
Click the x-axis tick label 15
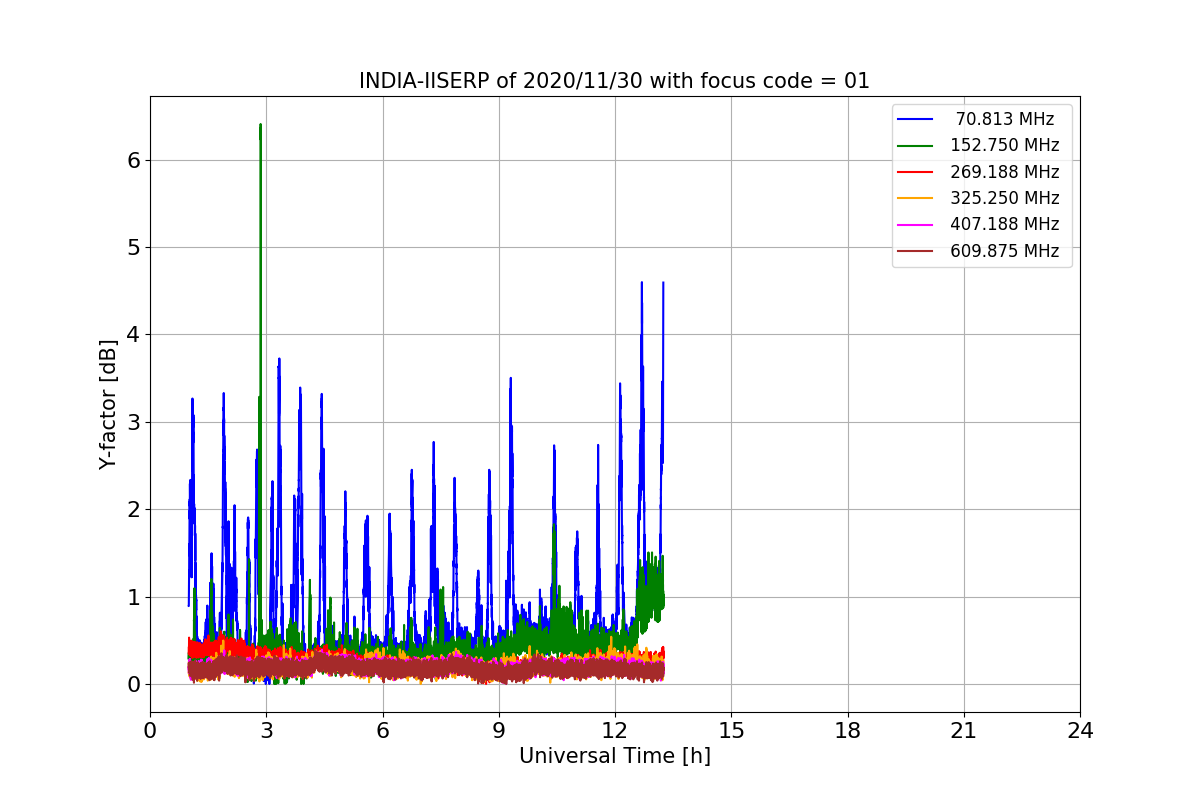tap(731, 731)
